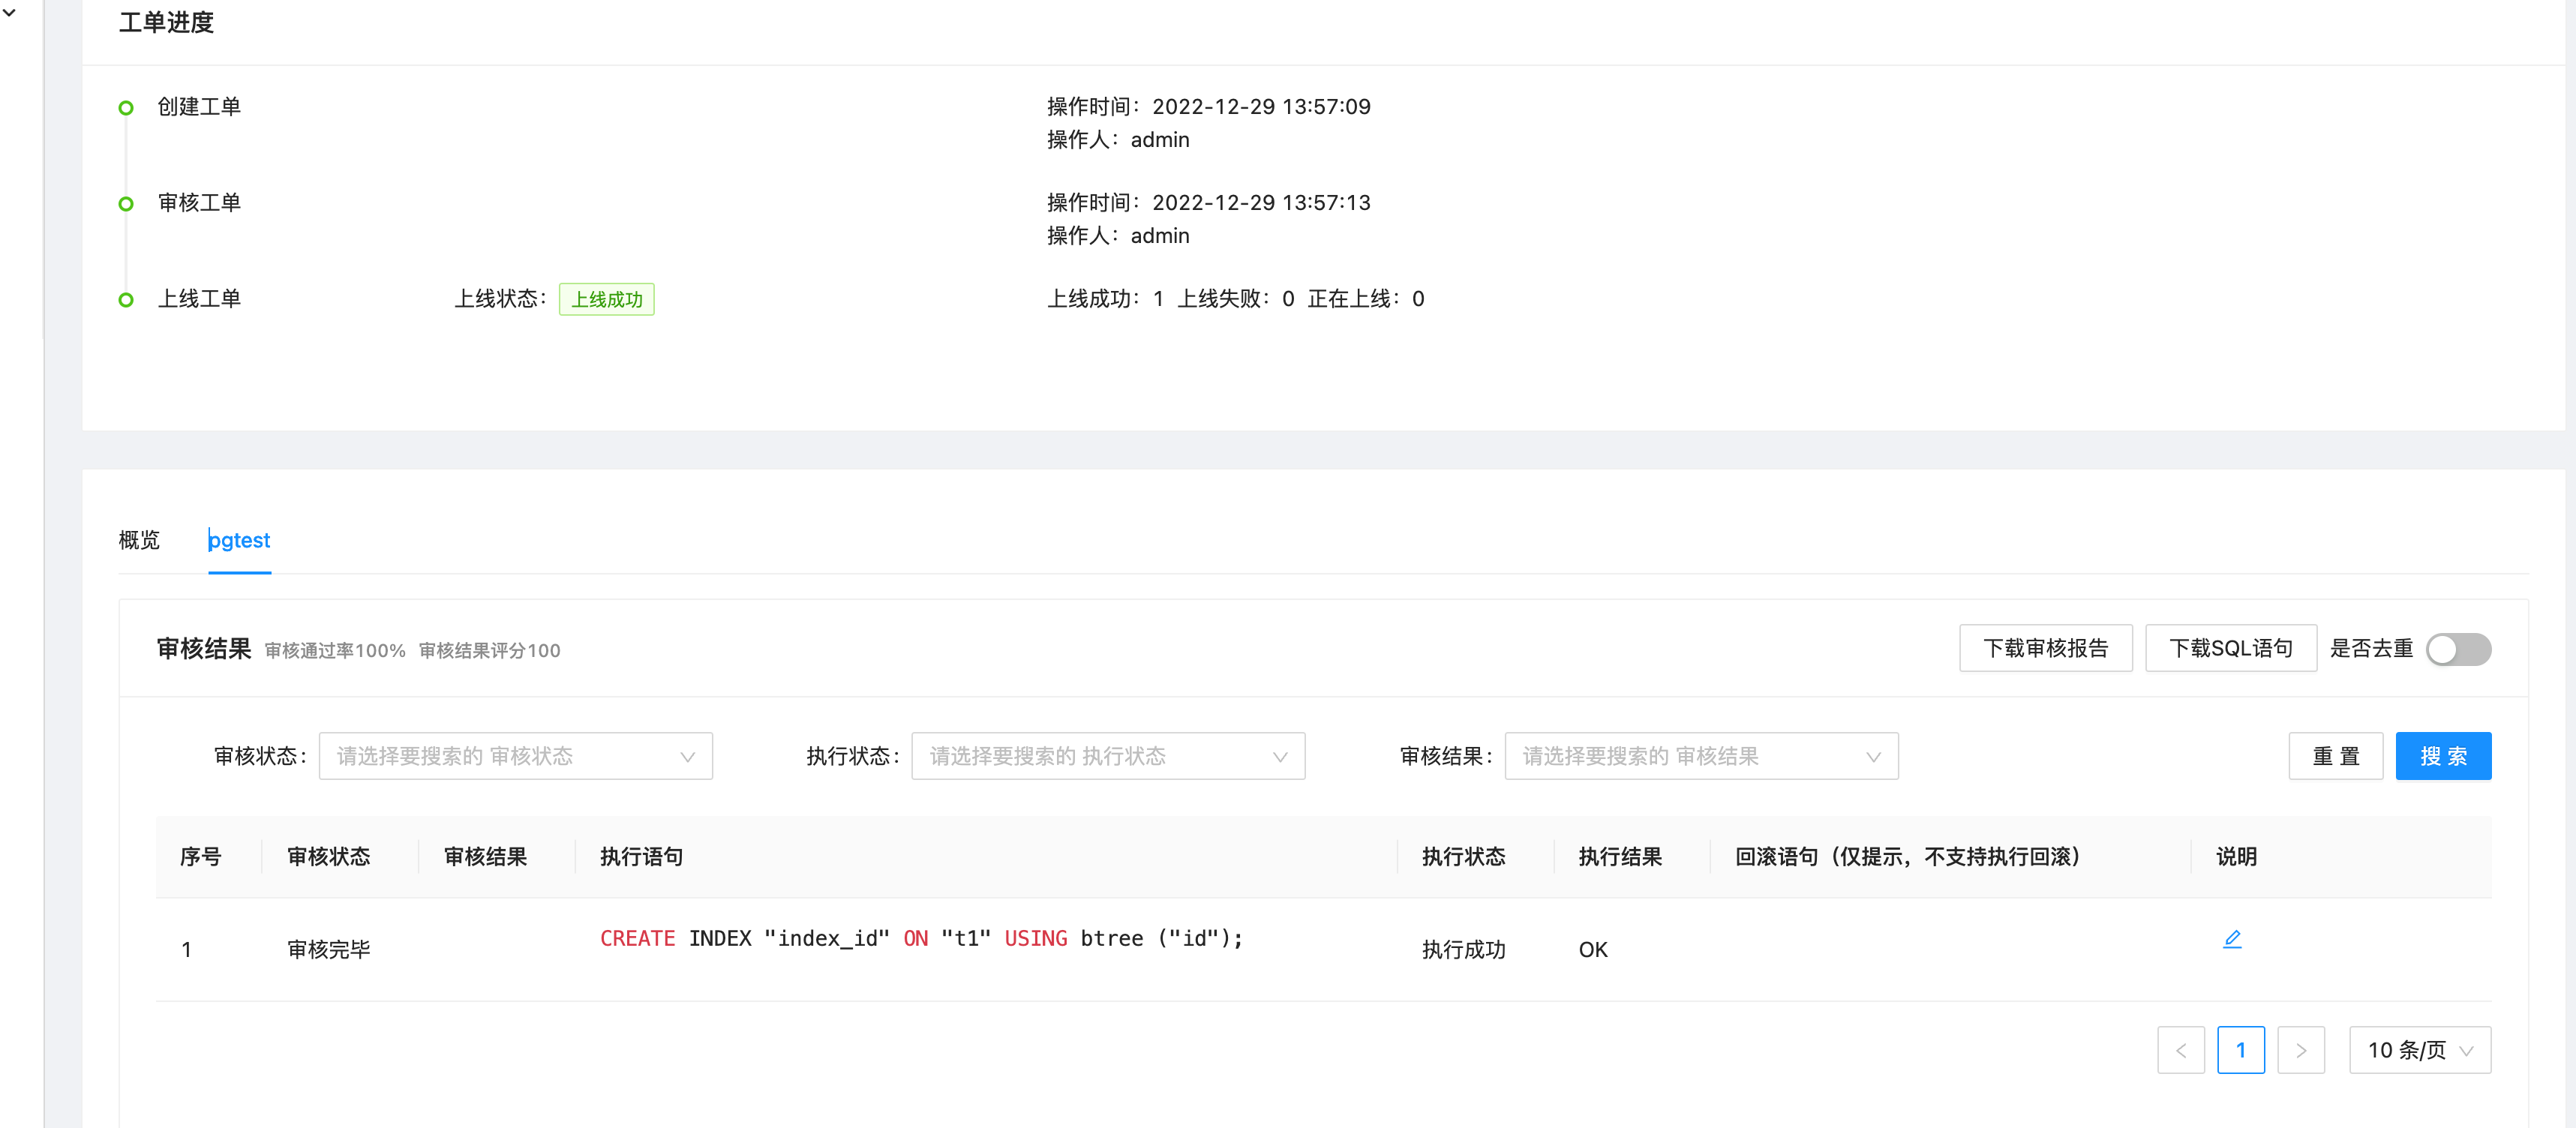Click the next page arrow
Screen dimensions: 2576x1128
(x=2301, y=1050)
